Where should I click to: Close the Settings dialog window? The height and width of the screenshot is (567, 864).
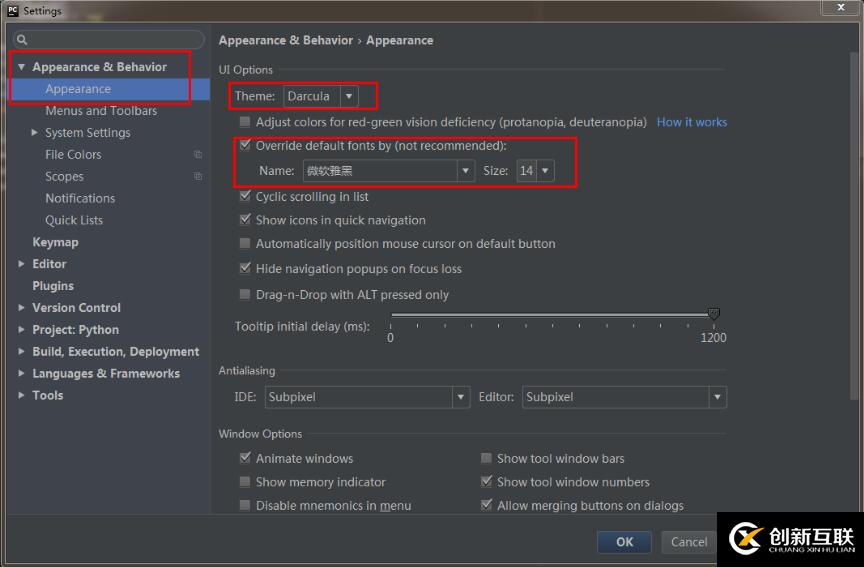coord(837,8)
